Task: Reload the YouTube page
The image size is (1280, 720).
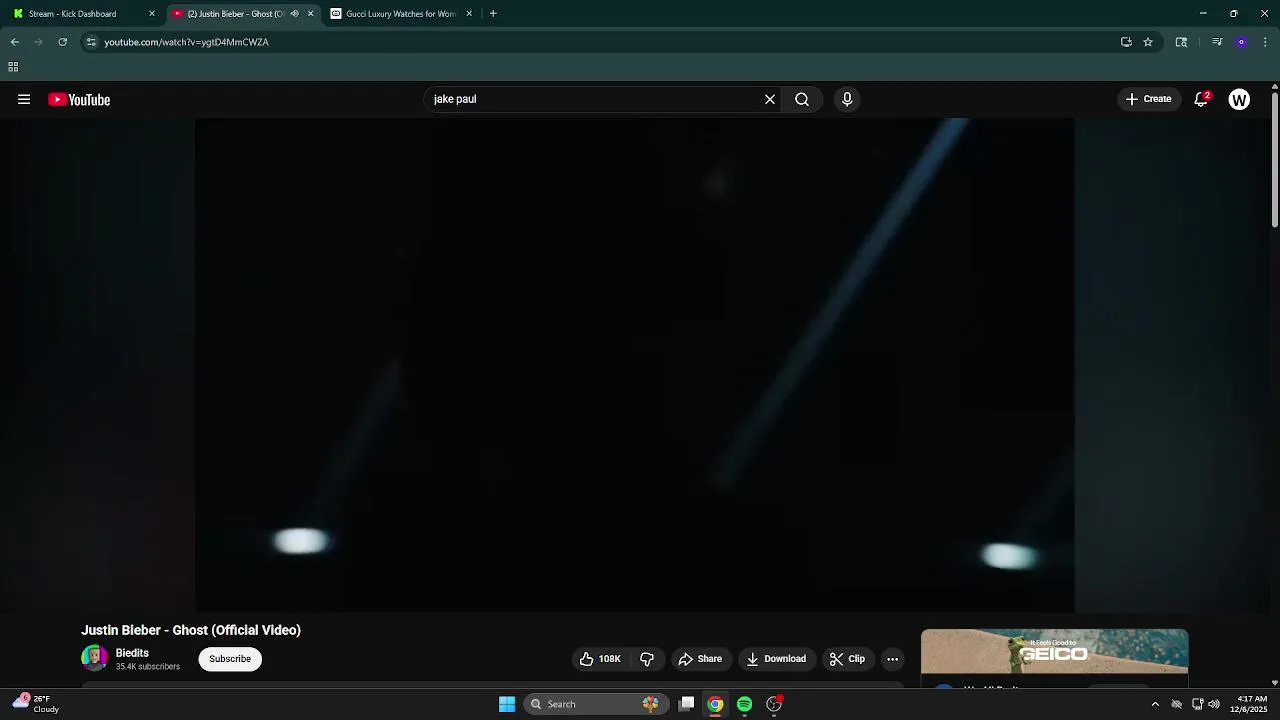Action: click(x=62, y=42)
